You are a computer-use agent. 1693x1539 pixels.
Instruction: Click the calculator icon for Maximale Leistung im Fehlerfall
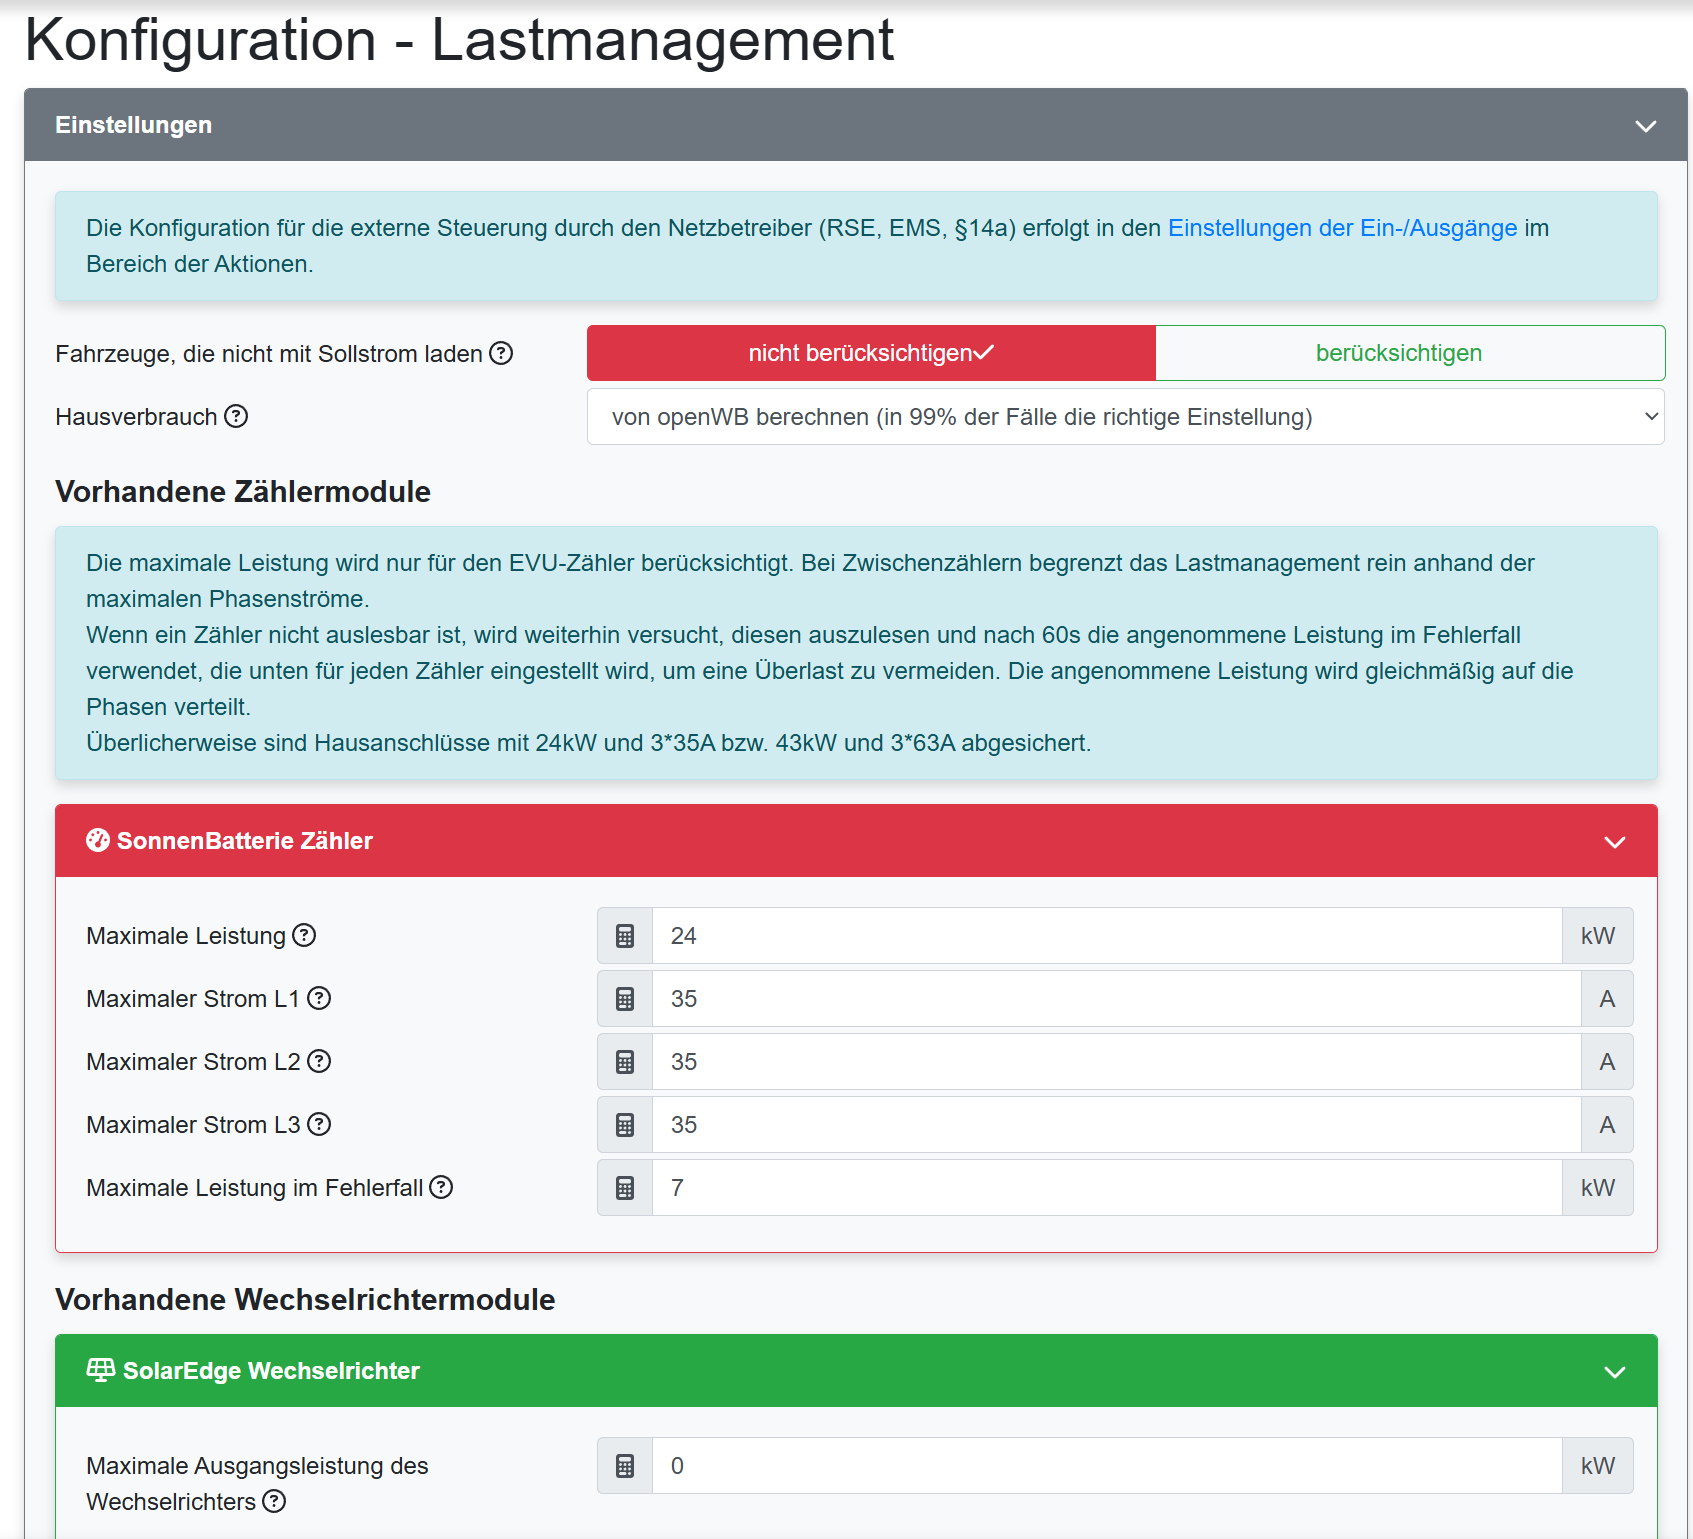point(624,1187)
